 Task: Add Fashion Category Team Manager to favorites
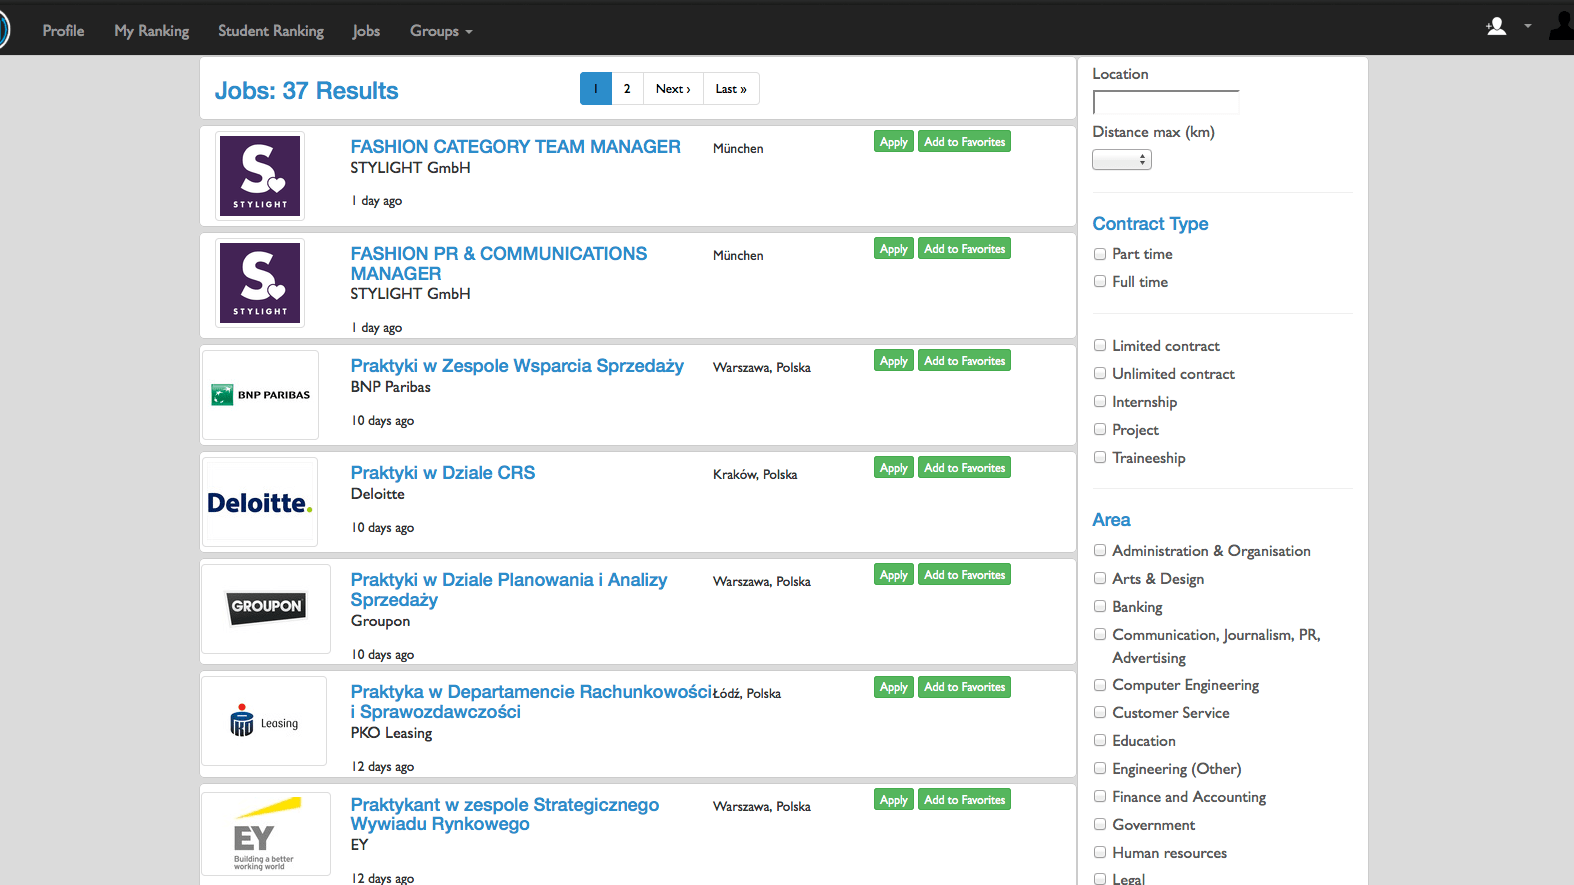coord(964,142)
